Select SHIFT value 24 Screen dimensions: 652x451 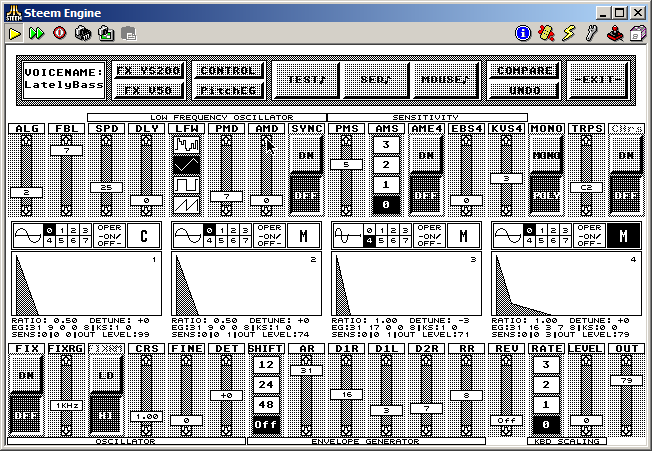(265, 384)
